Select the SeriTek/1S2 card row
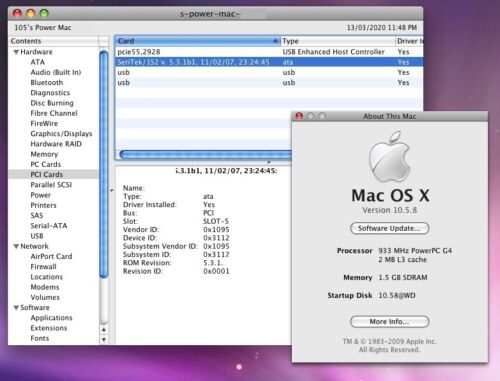 tap(269, 62)
